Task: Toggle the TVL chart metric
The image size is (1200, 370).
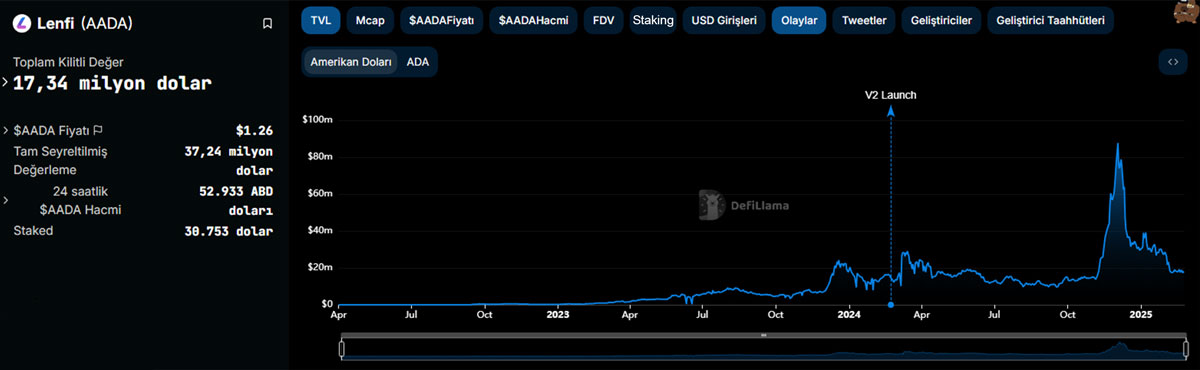Action: click(x=320, y=20)
